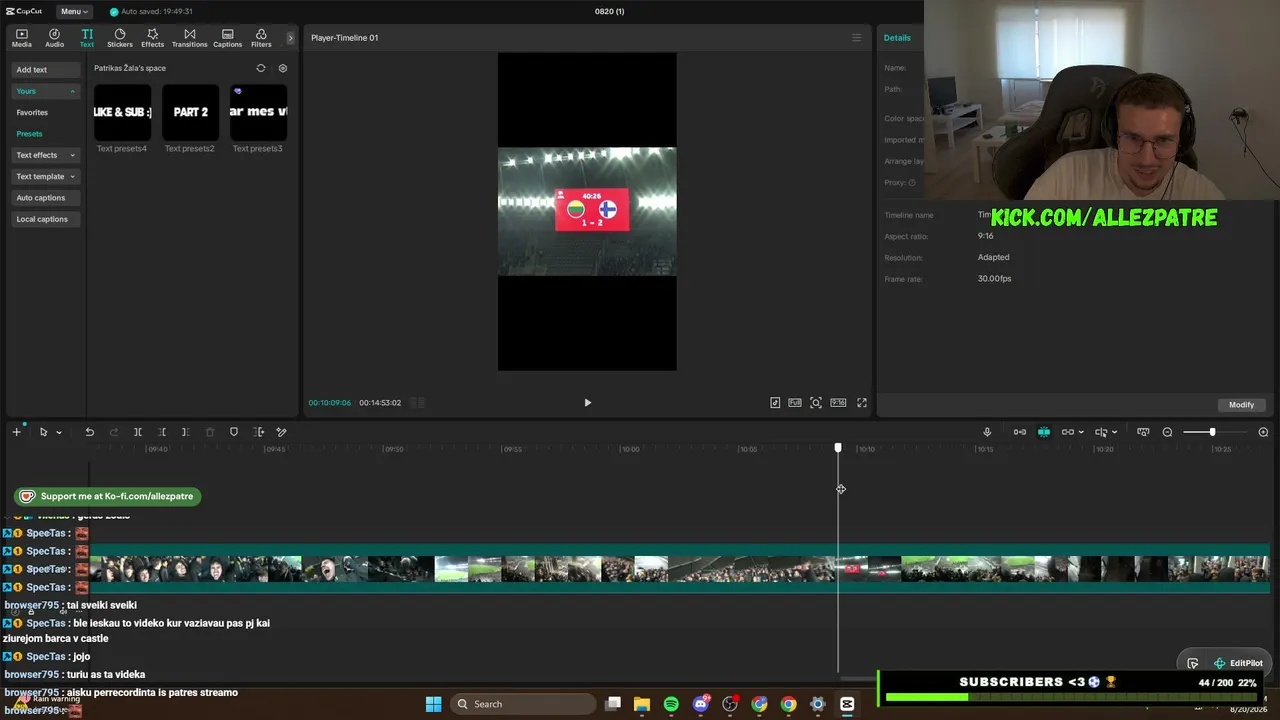Open Spotify from the taskbar
1280x720 pixels.
click(671, 704)
